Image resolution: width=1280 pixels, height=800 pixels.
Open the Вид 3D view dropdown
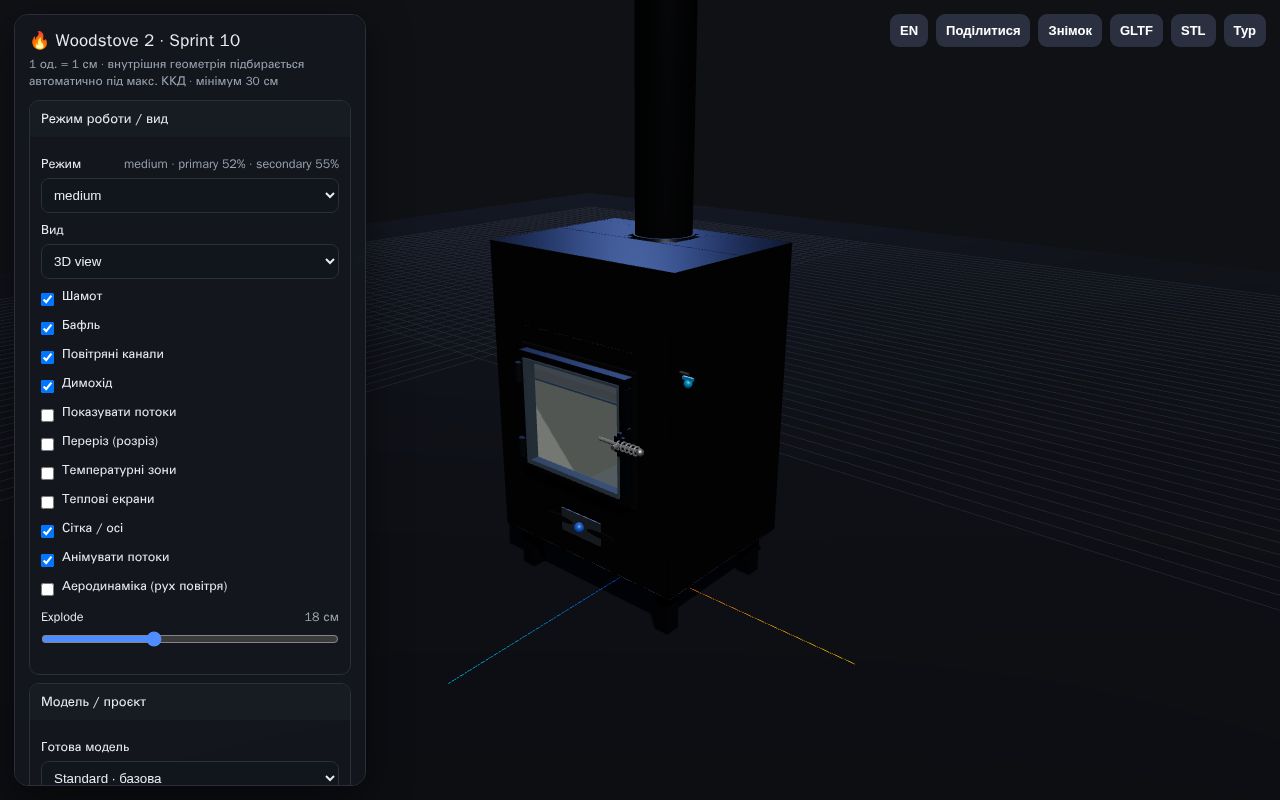point(190,261)
